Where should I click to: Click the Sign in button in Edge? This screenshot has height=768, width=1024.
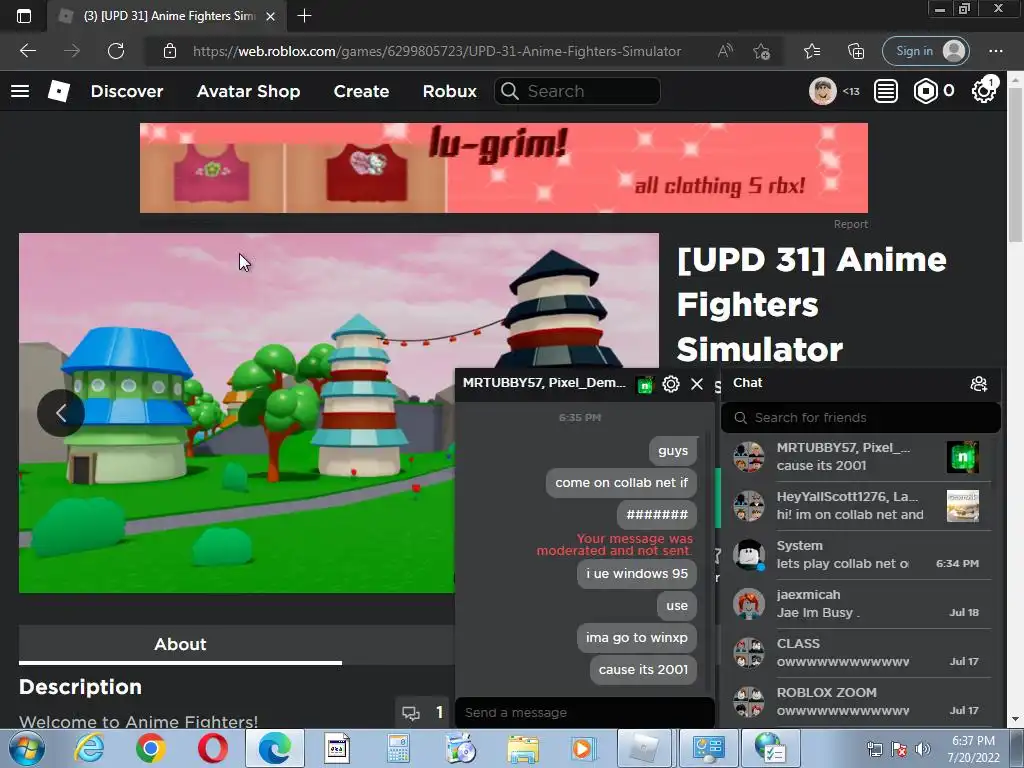[925, 51]
